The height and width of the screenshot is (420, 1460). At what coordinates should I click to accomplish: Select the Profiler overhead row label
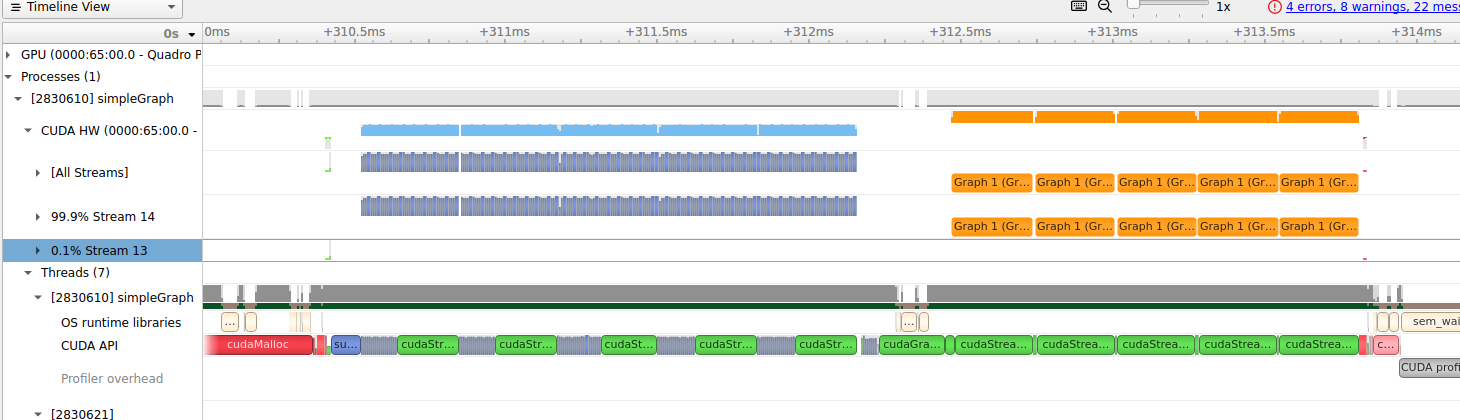pyautogui.click(x=111, y=379)
